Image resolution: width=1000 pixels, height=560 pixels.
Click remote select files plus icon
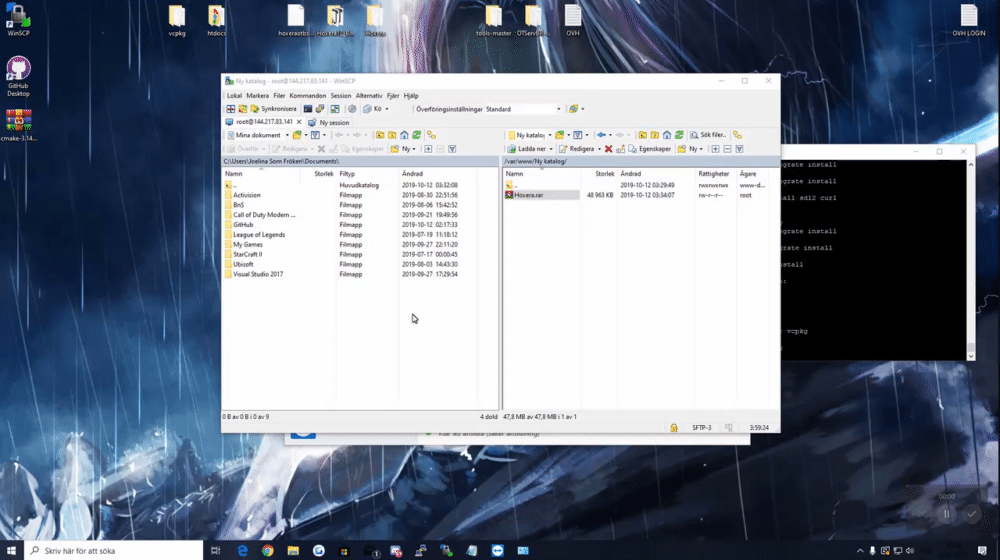click(716, 149)
